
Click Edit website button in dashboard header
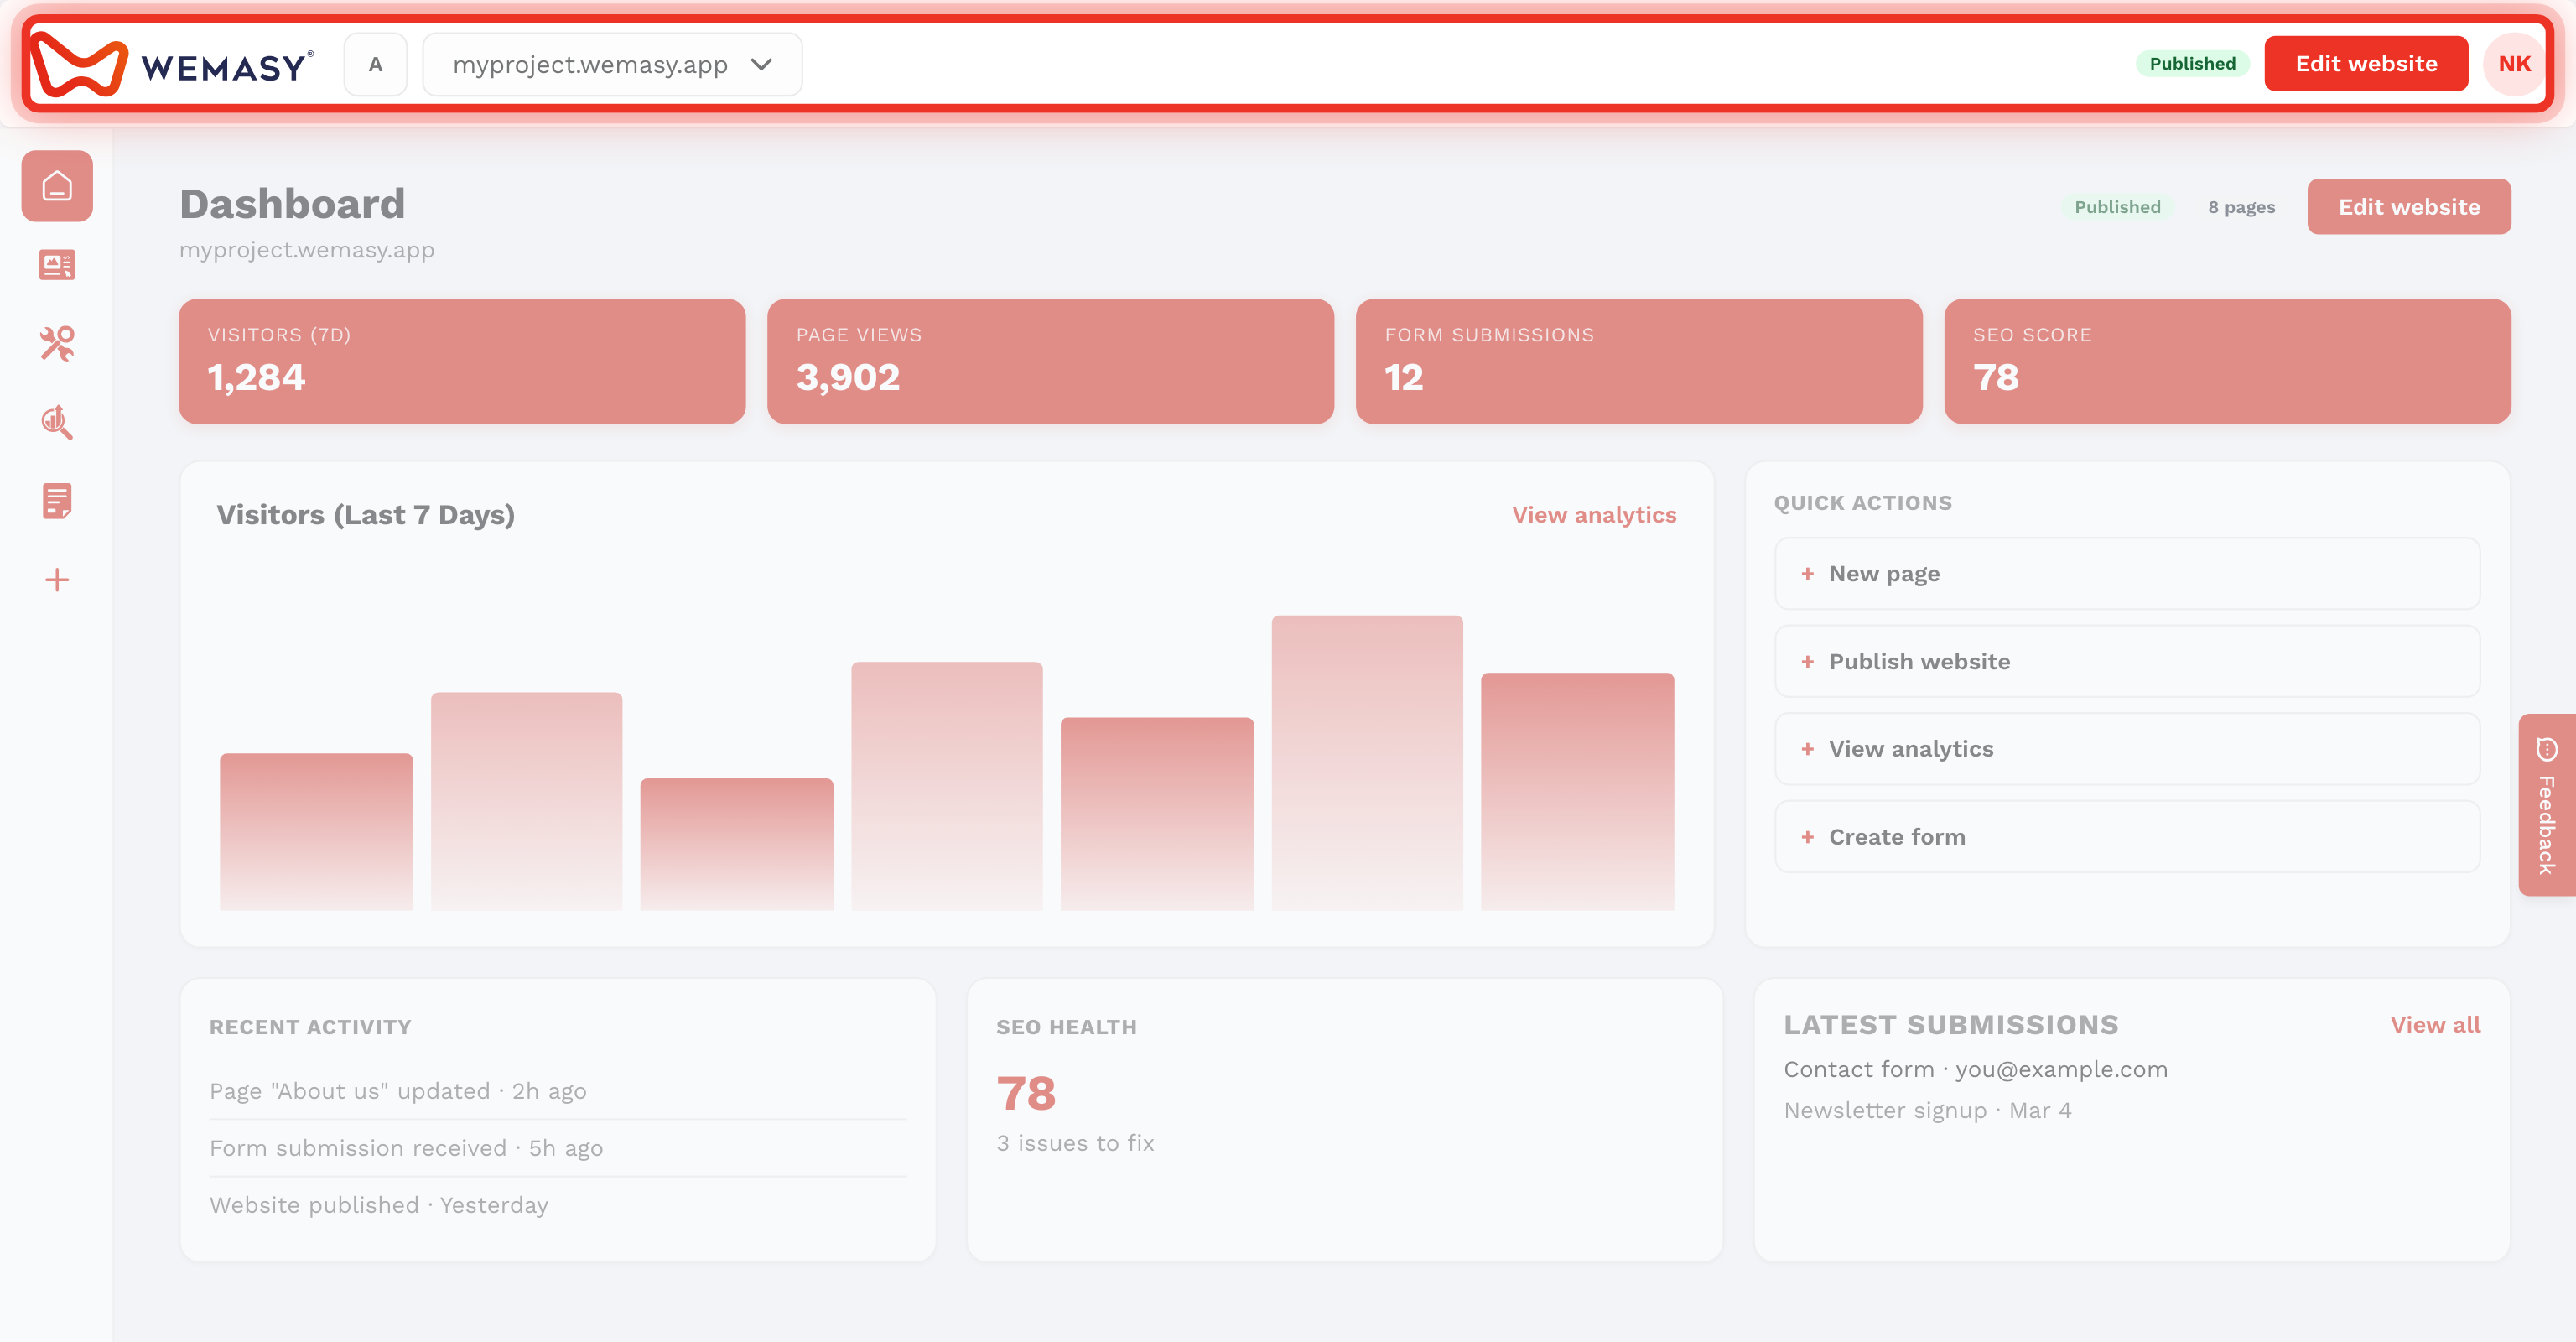pos(2409,207)
